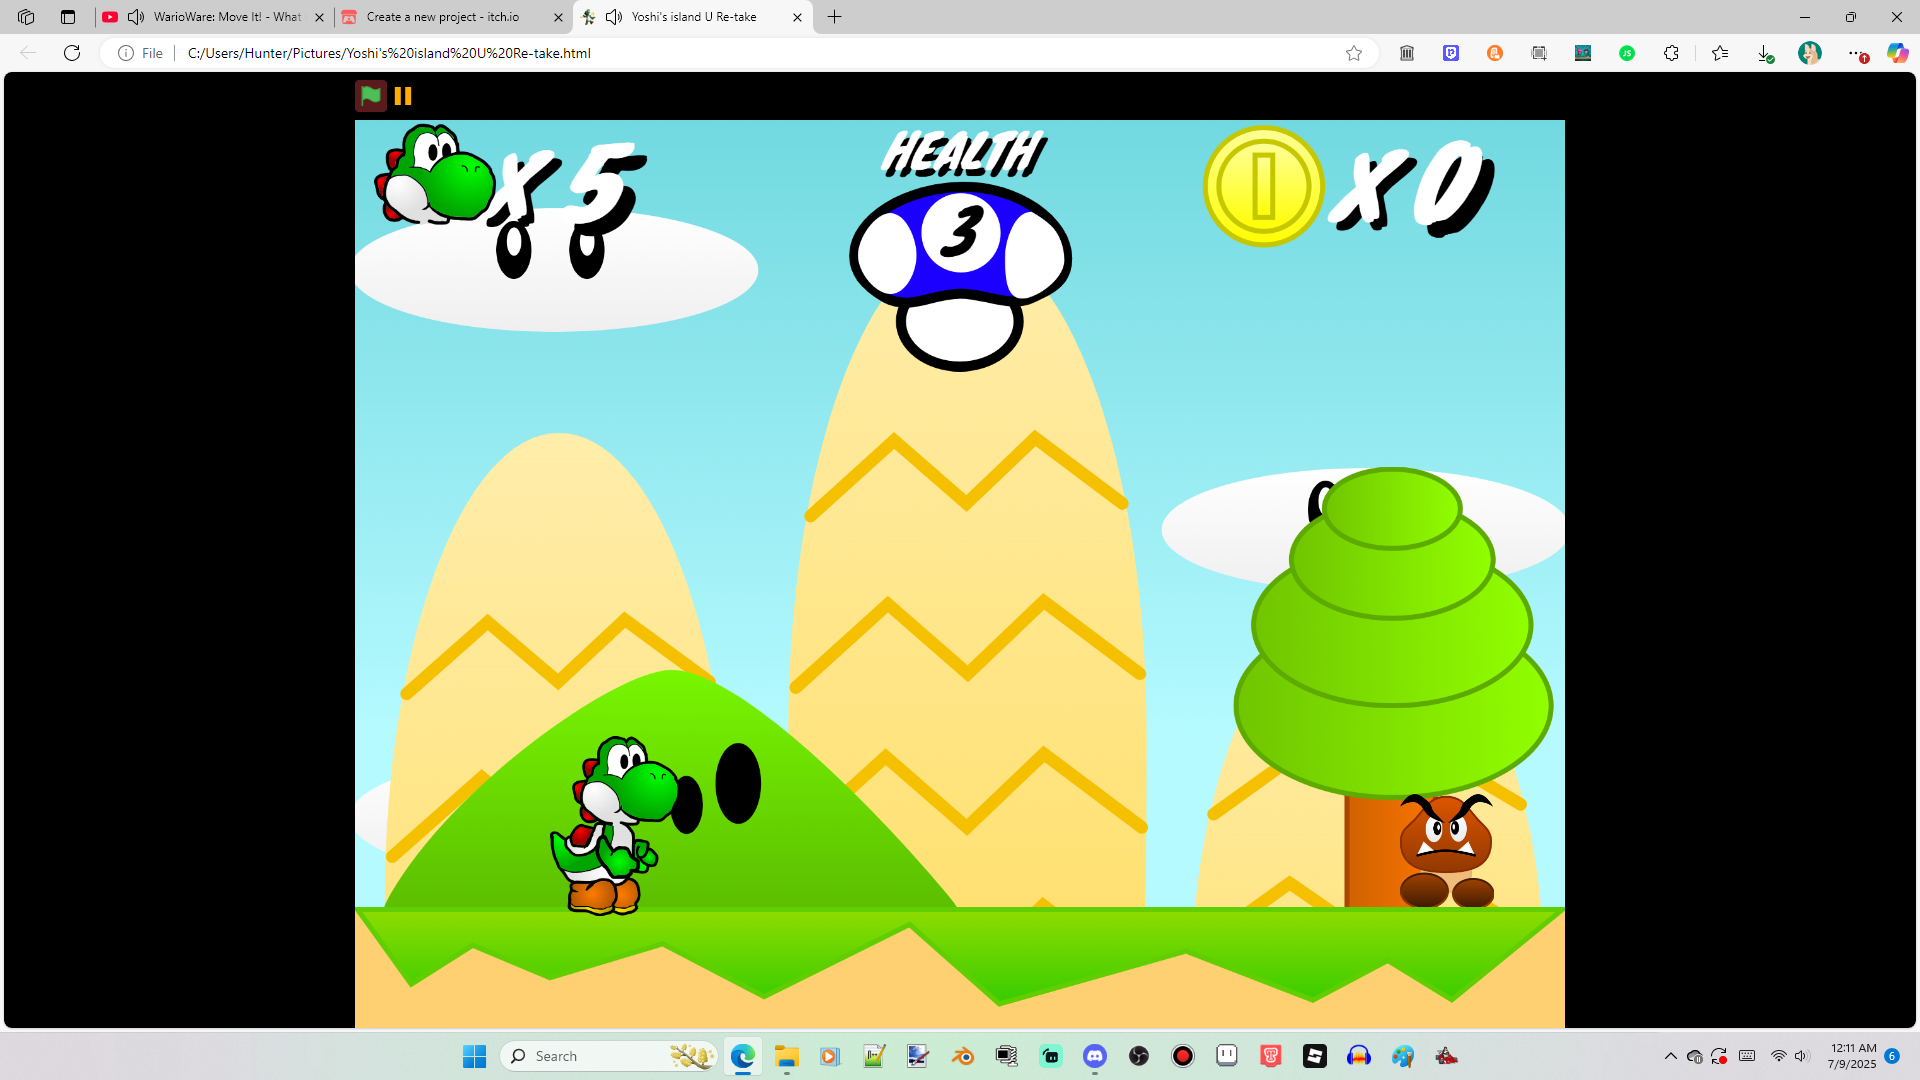This screenshot has width=1920, height=1080.
Task: Open the touch keyboard tray icon
Action: [x=1747, y=1056]
